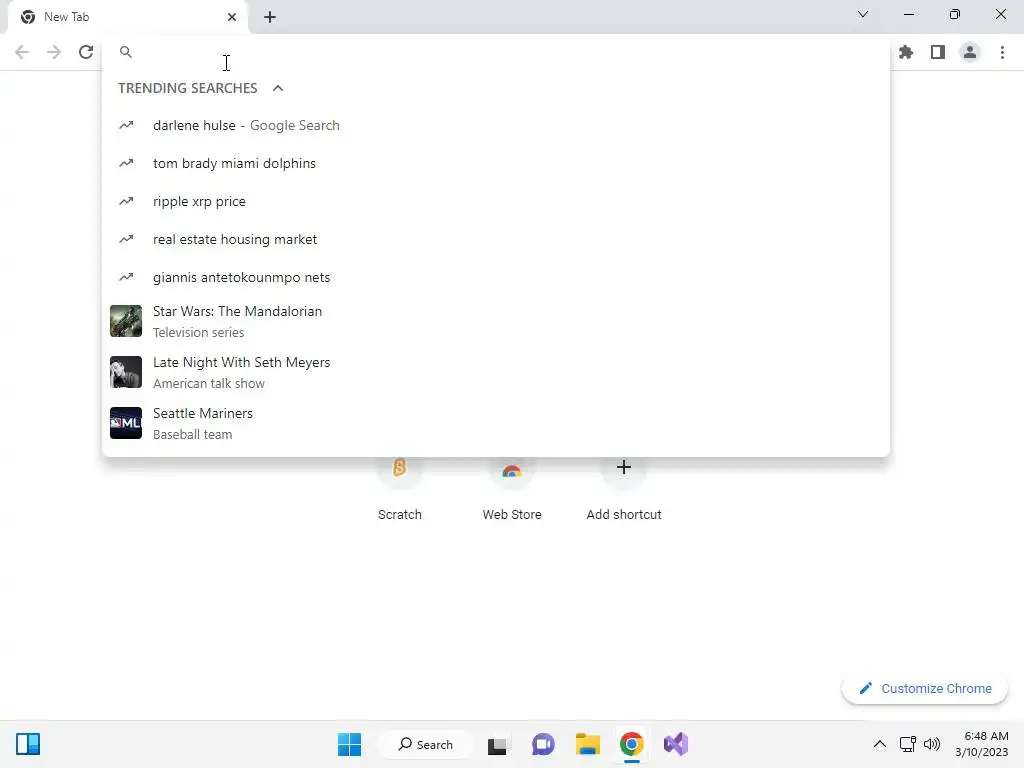Screen dimensions: 1024x768
Task: Open the Extensions puzzle icon
Action: (x=906, y=52)
